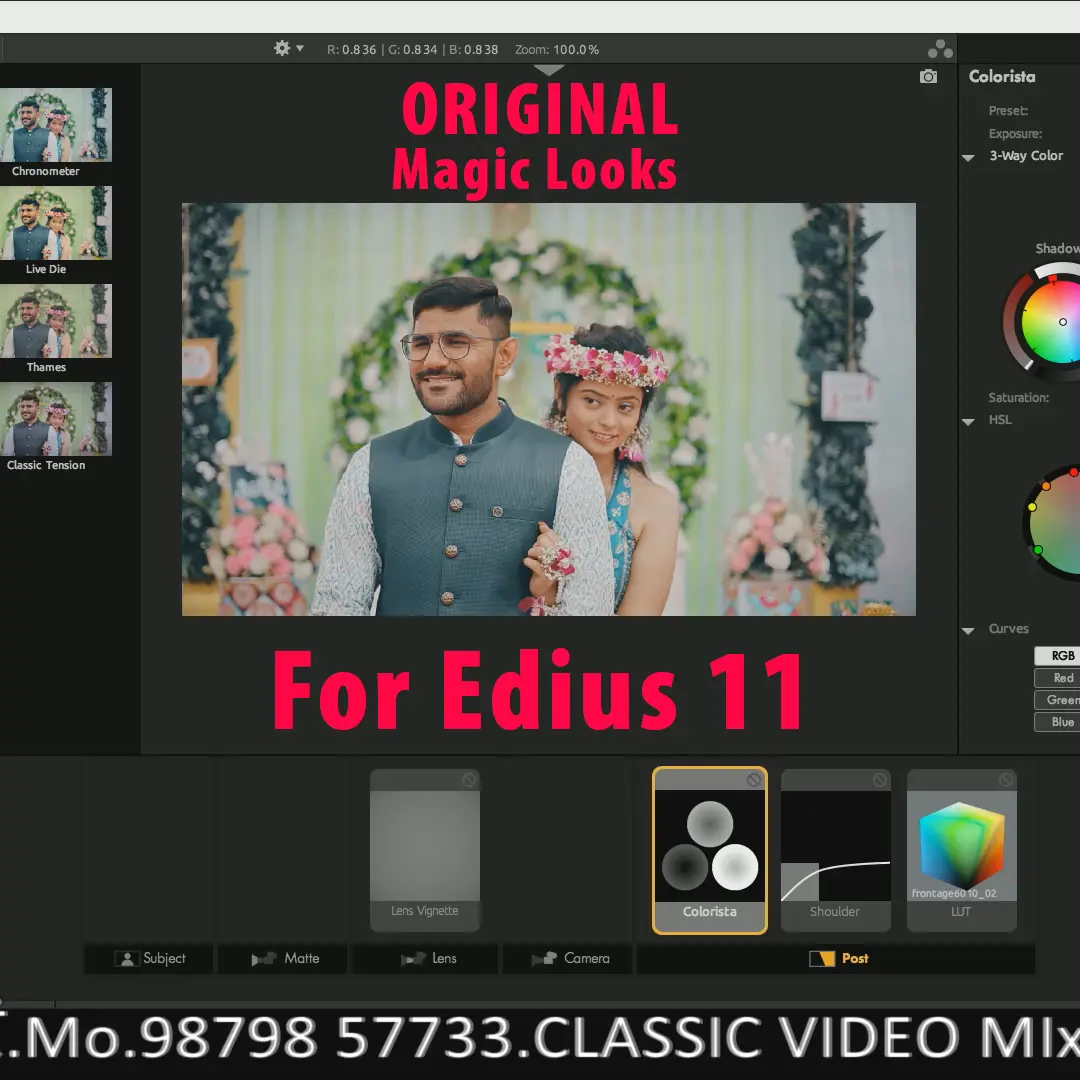
Task: Switch to the Camera tool category
Action: point(568,959)
